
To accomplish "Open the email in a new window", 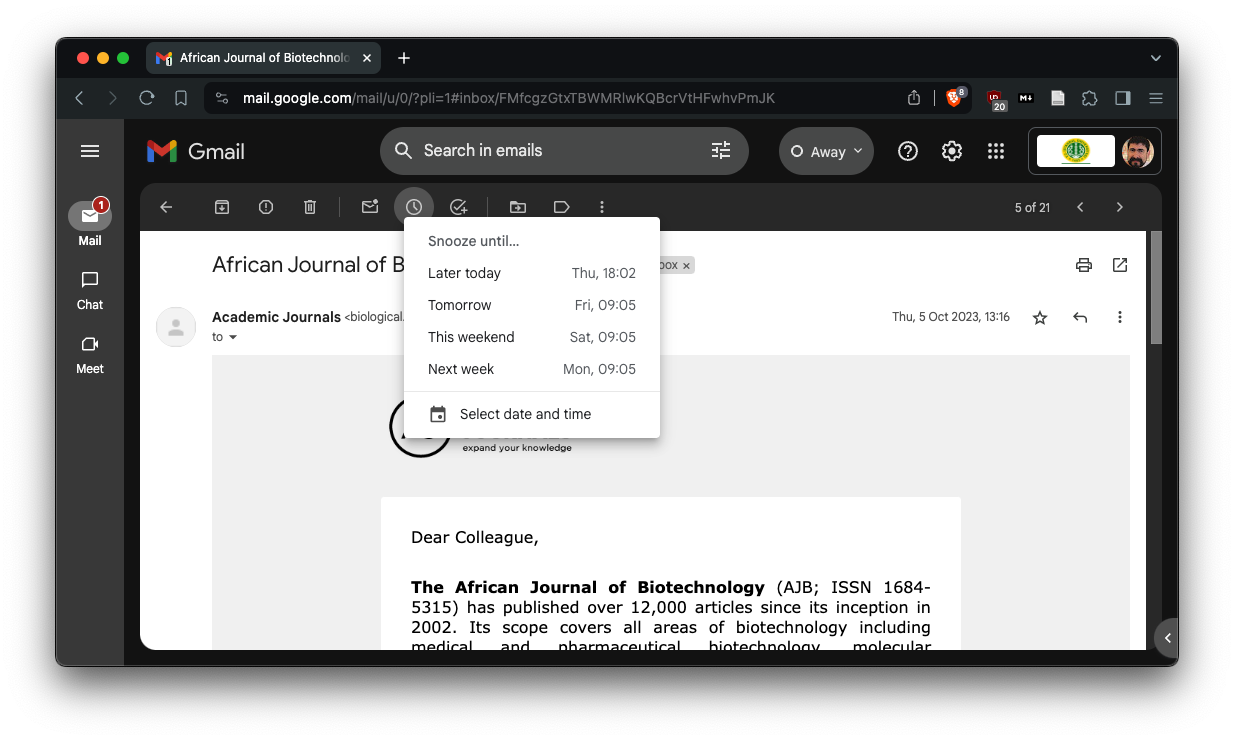I will pos(1120,265).
